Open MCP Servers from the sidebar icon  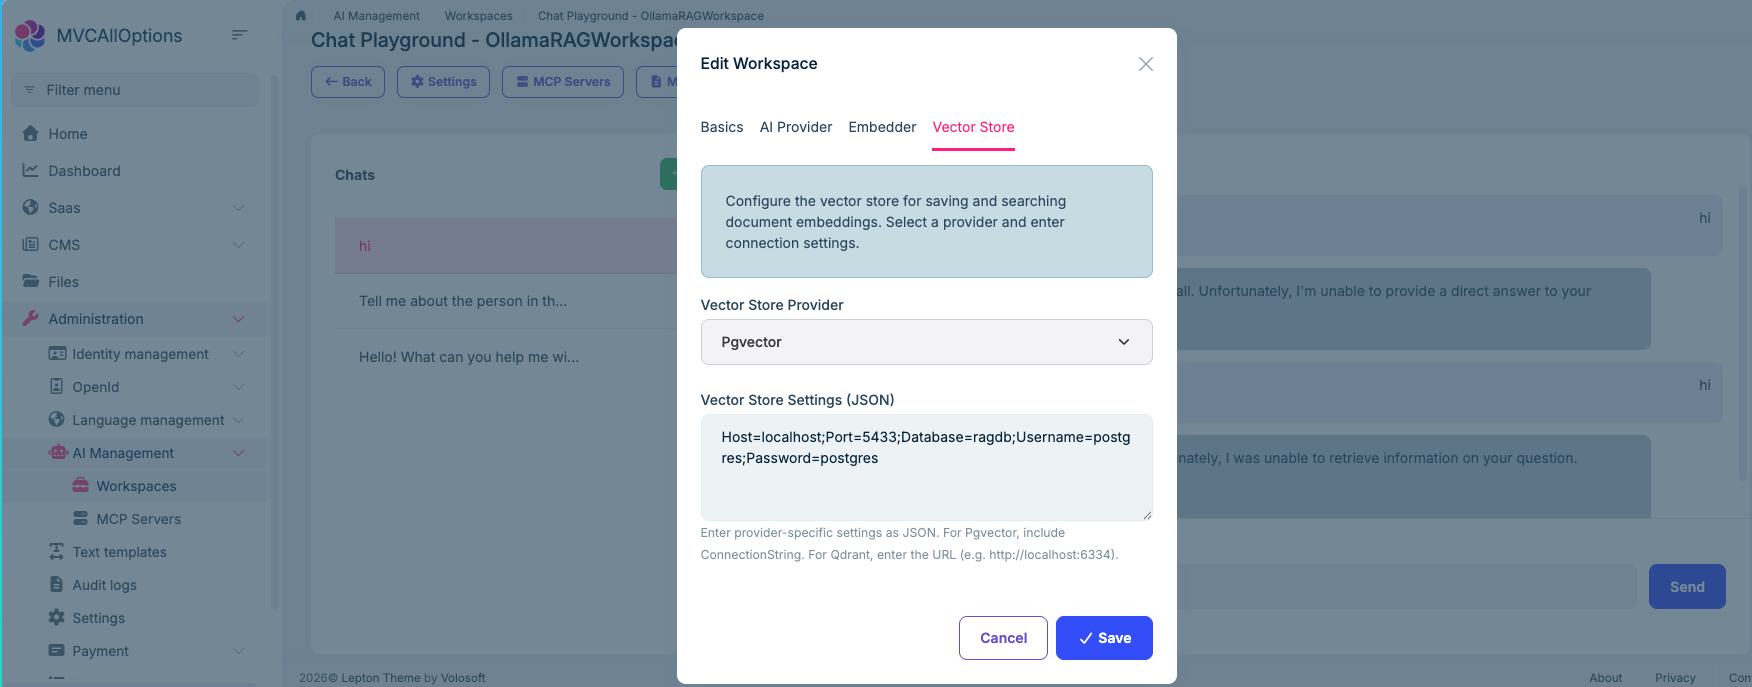pyautogui.click(x=81, y=519)
